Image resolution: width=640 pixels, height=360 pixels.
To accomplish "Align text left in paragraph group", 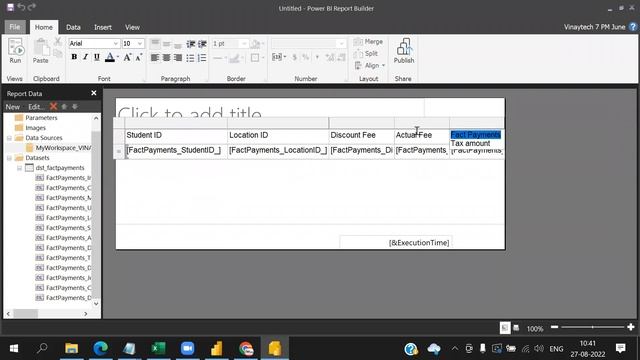I will pyautogui.click(x=155, y=58).
